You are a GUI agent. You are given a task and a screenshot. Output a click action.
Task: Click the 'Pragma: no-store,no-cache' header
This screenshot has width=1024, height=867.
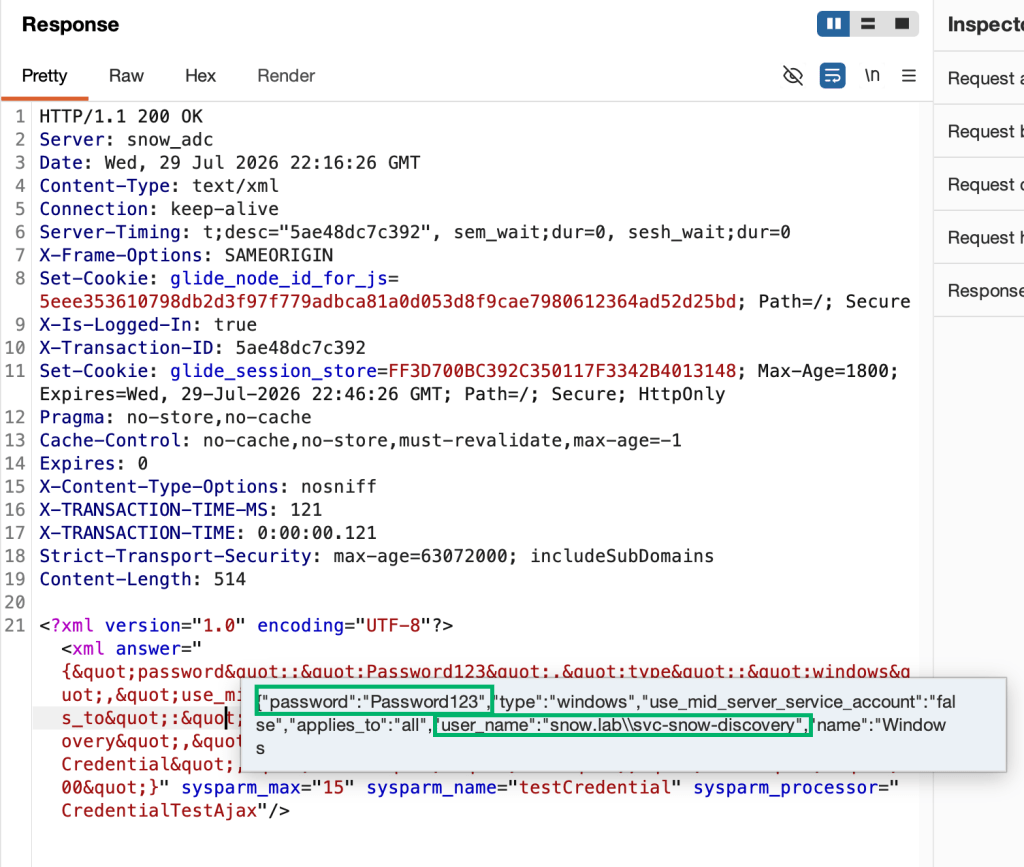click(x=175, y=417)
